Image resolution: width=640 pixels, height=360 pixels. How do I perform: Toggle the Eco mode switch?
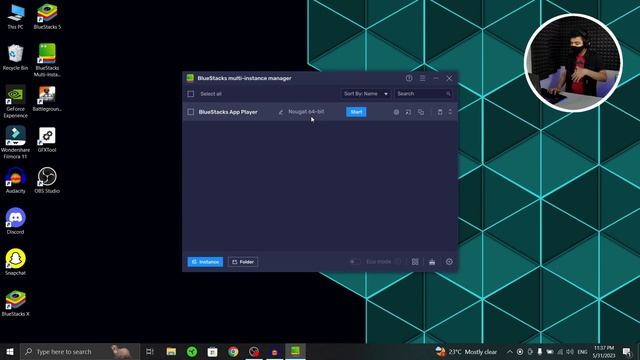tap(355, 262)
